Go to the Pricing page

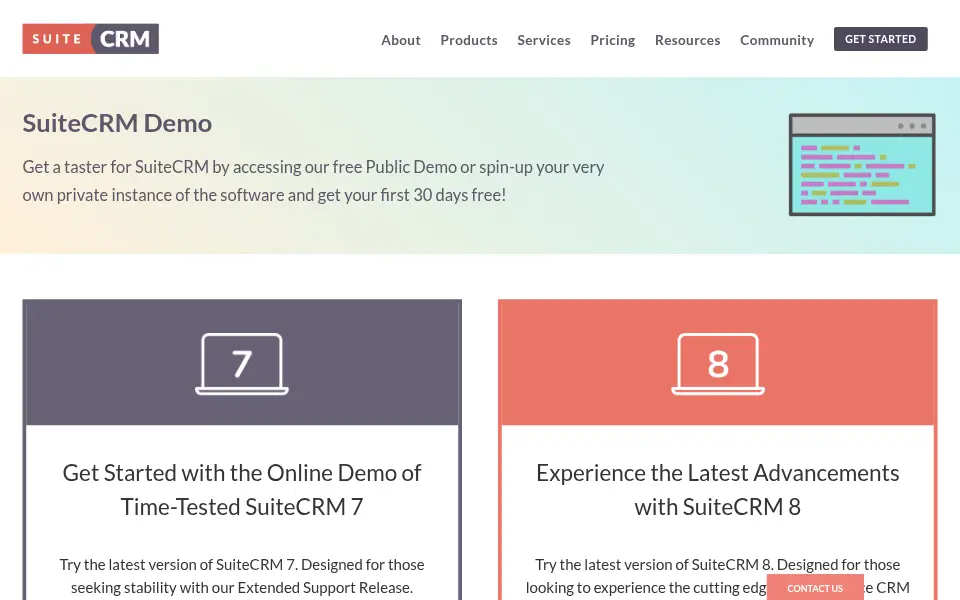612,40
